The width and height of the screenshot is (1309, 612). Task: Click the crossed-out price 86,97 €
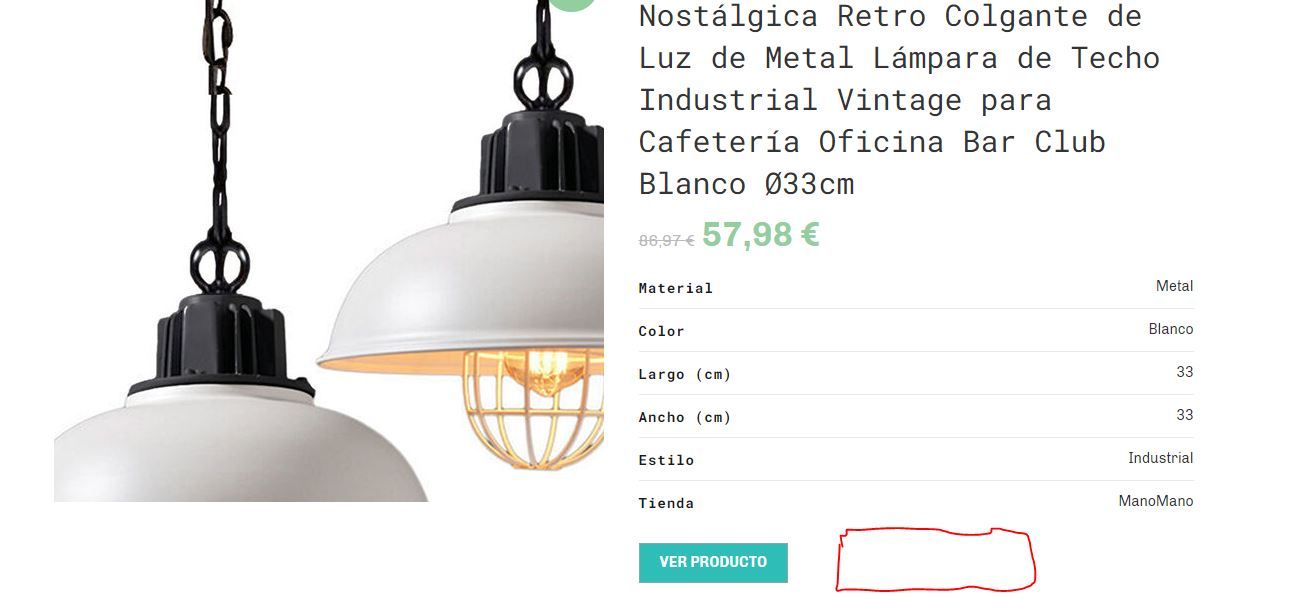click(x=667, y=240)
